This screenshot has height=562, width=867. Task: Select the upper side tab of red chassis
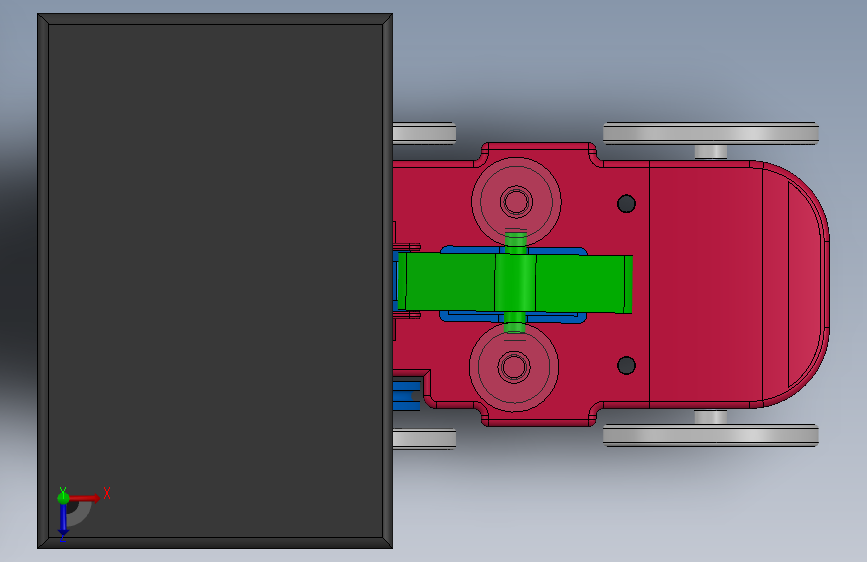coord(539,150)
